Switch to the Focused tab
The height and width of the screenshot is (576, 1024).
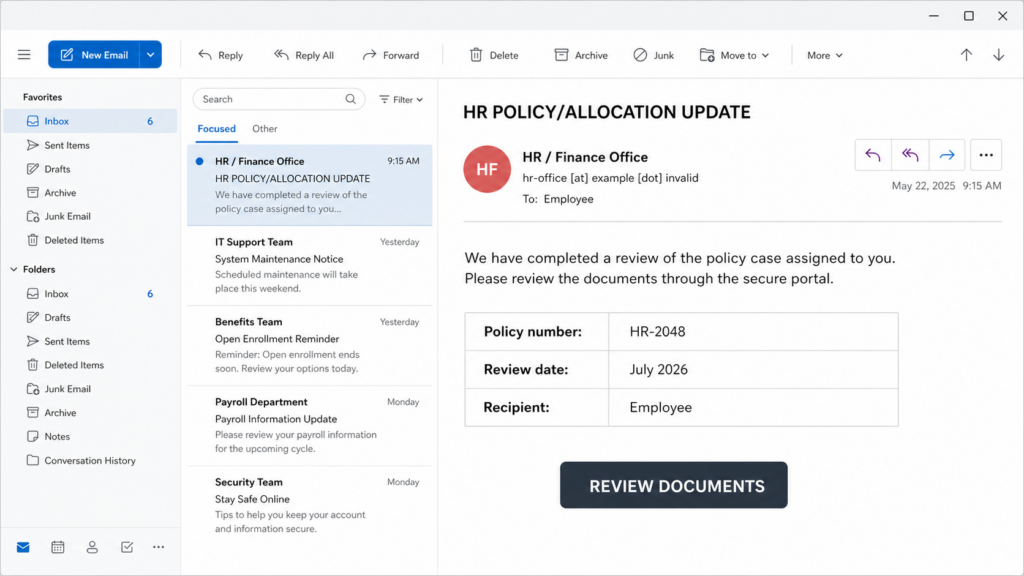[216, 129]
